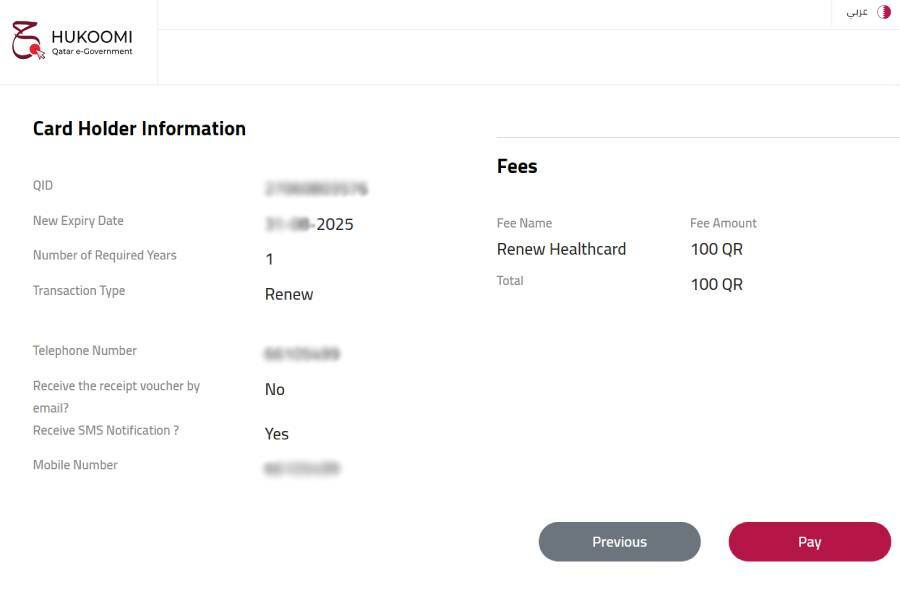Click the Fee Amount column header
Viewport: 900px width, 610px height.
coord(723,223)
